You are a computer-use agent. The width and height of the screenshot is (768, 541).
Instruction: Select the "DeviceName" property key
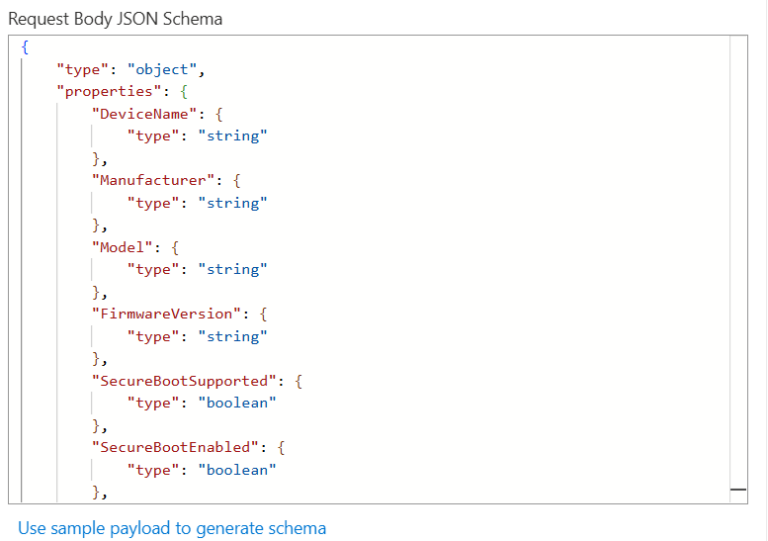pyautogui.click(x=144, y=114)
